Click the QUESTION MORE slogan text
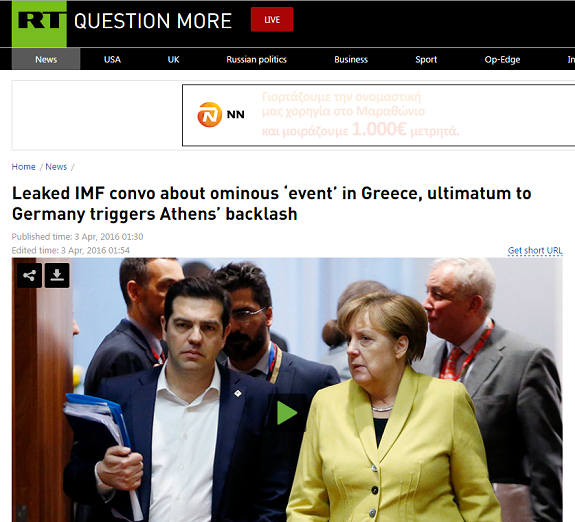The height and width of the screenshot is (522, 575). tap(153, 21)
